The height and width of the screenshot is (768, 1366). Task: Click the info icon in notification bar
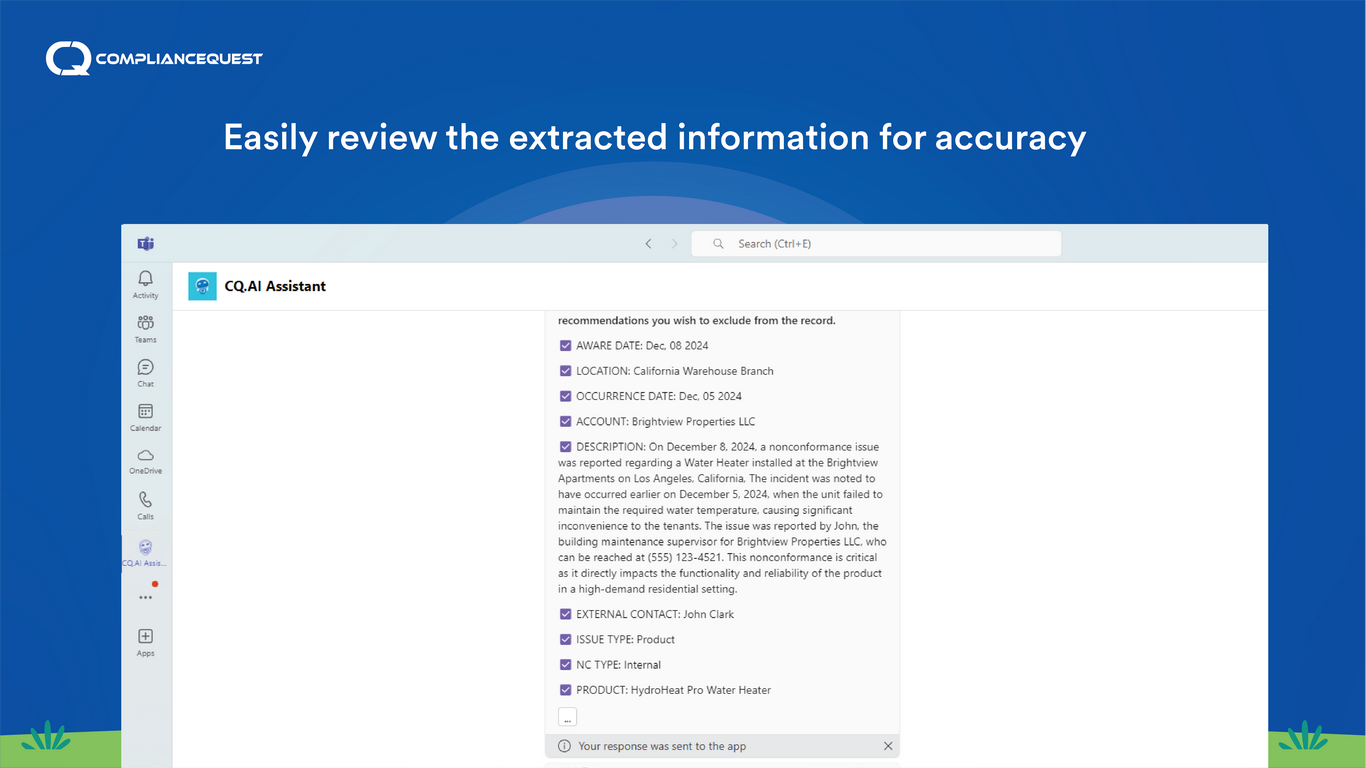(x=564, y=746)
